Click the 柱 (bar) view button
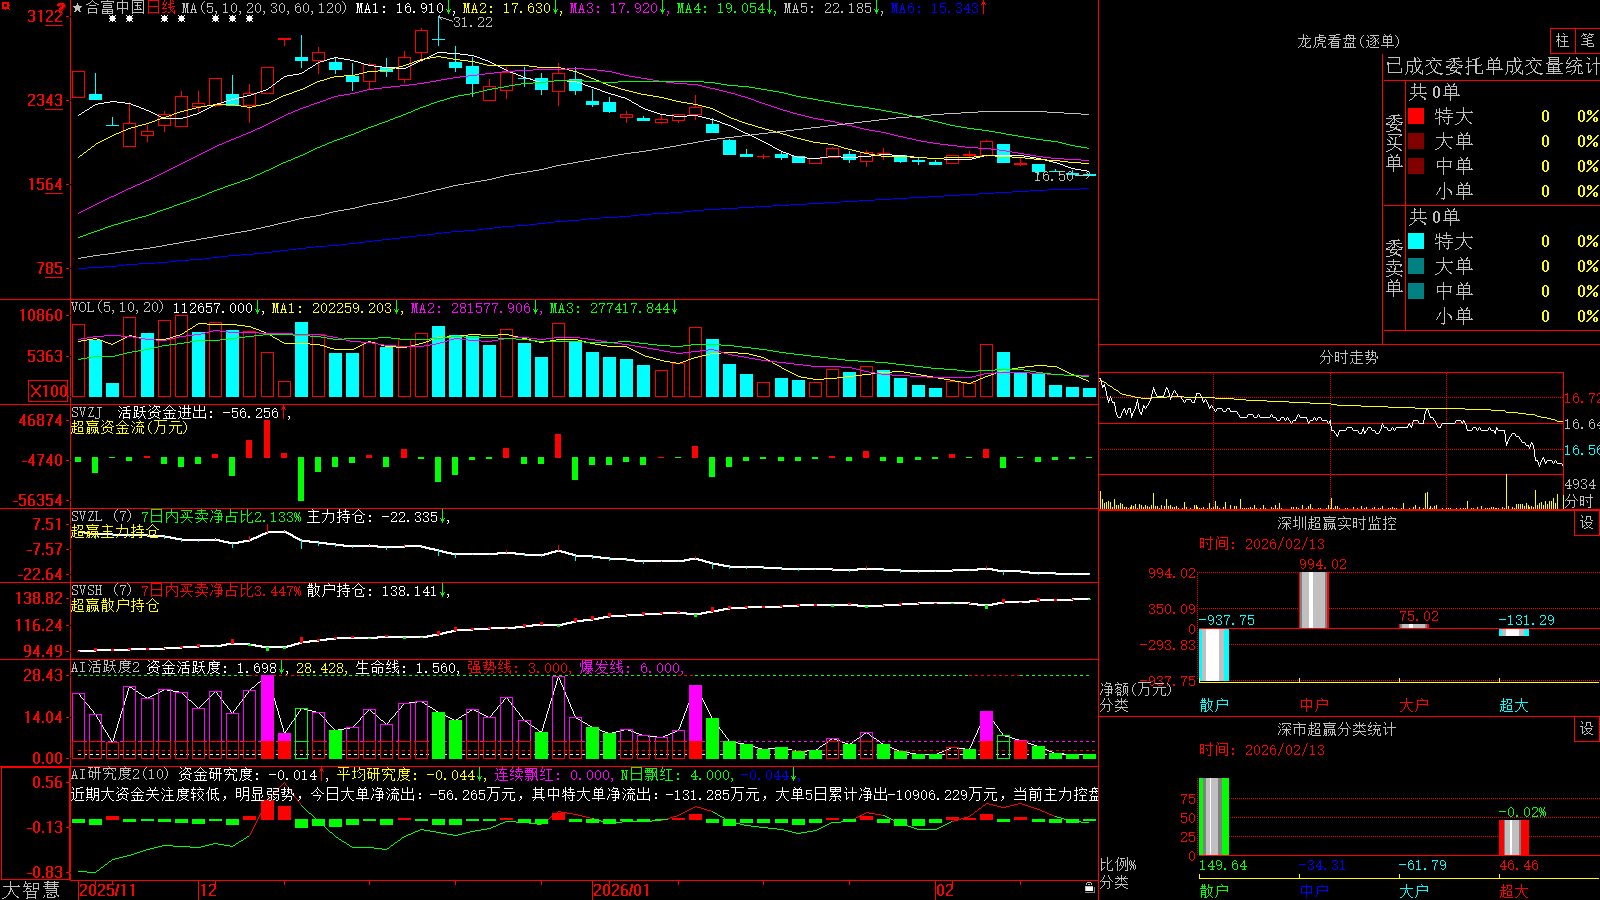The width and height of the screenshot is (1600, 900). (x=1562, y=41)
